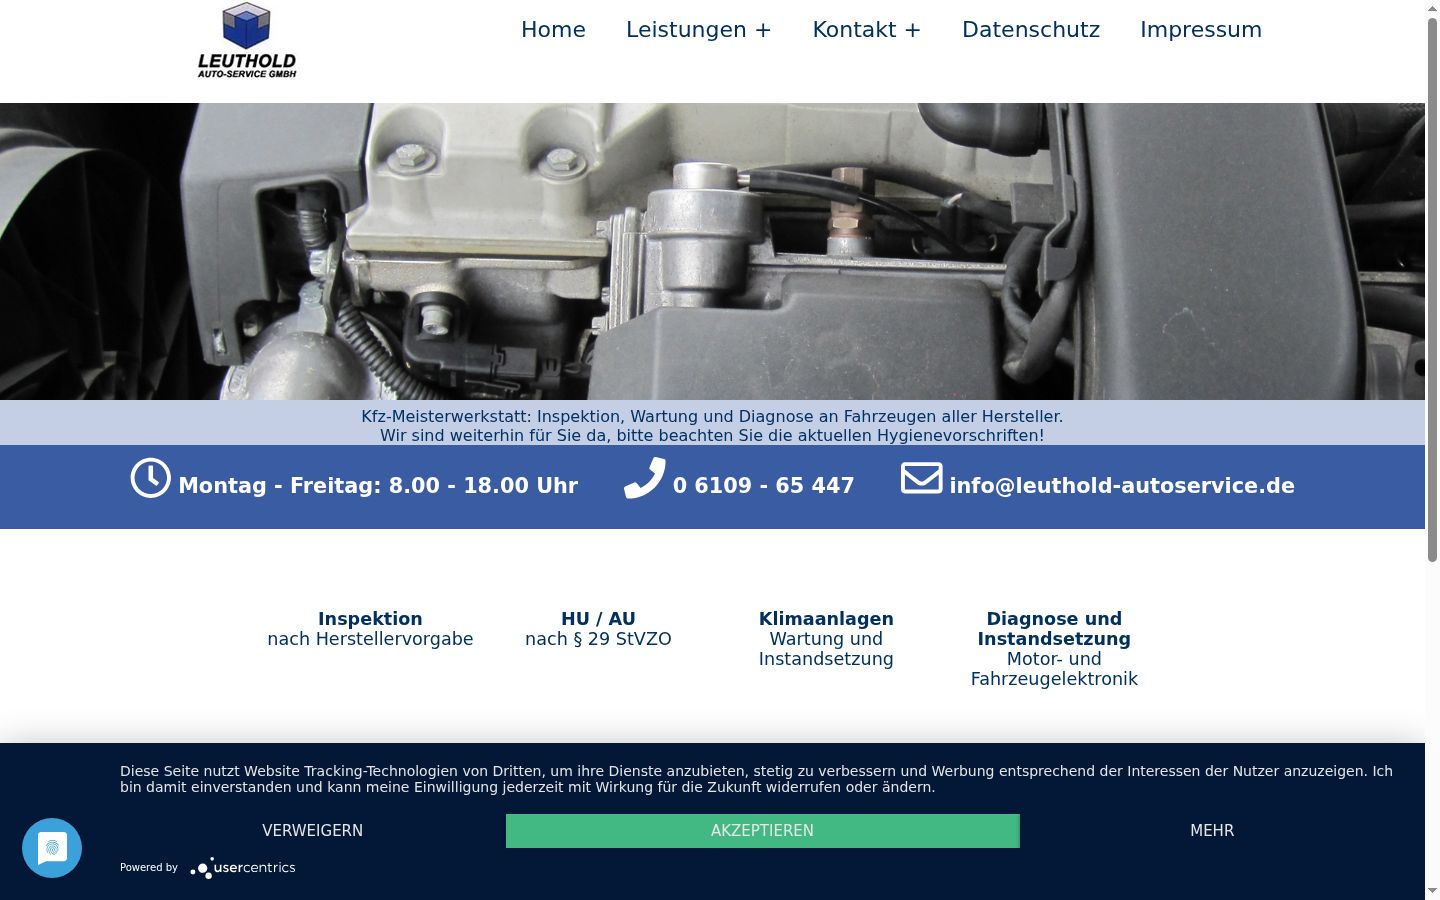The image size is (1440, 900).
Task: Click the Inspektion service heading
Action: tap(370, 619)
